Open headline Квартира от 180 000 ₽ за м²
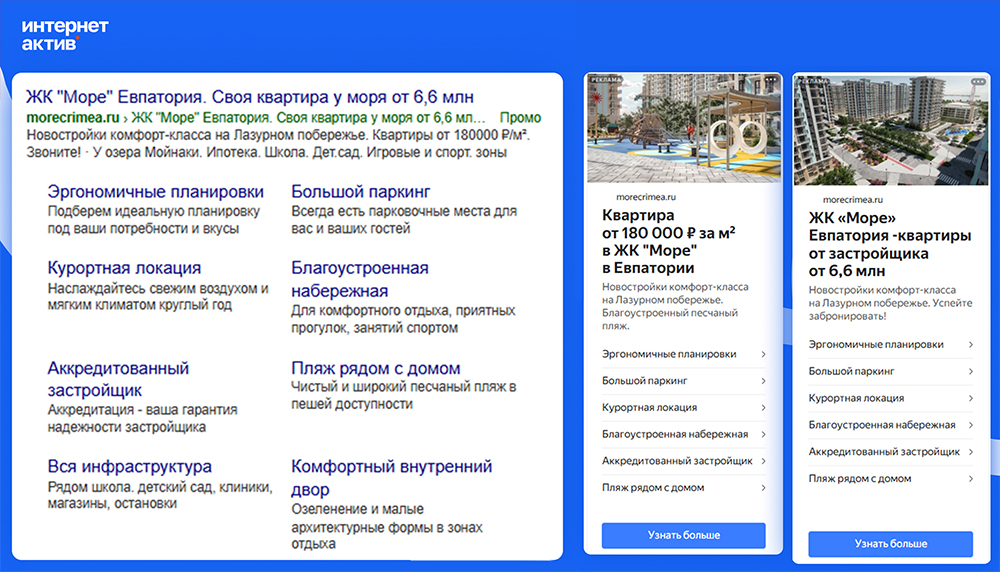 [x=668, y=242]
